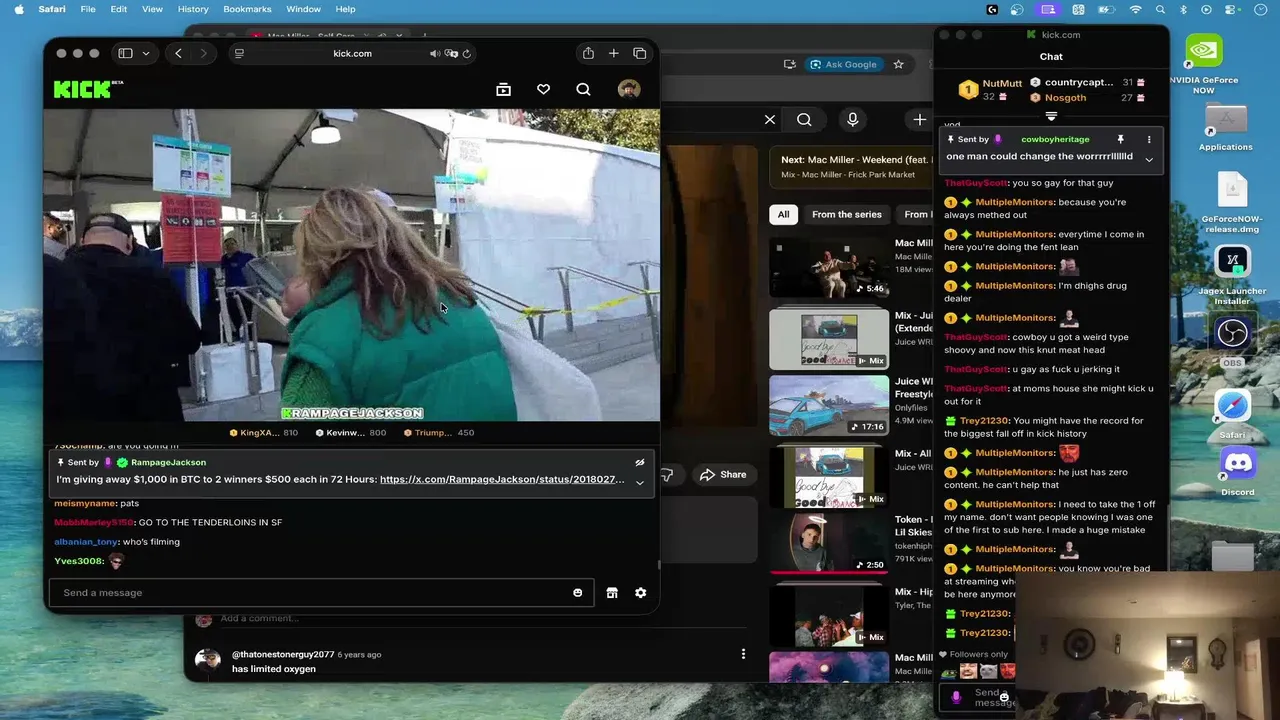
Task: Collapse the chat window leaderboard arrow
Action: (1051, 117)
